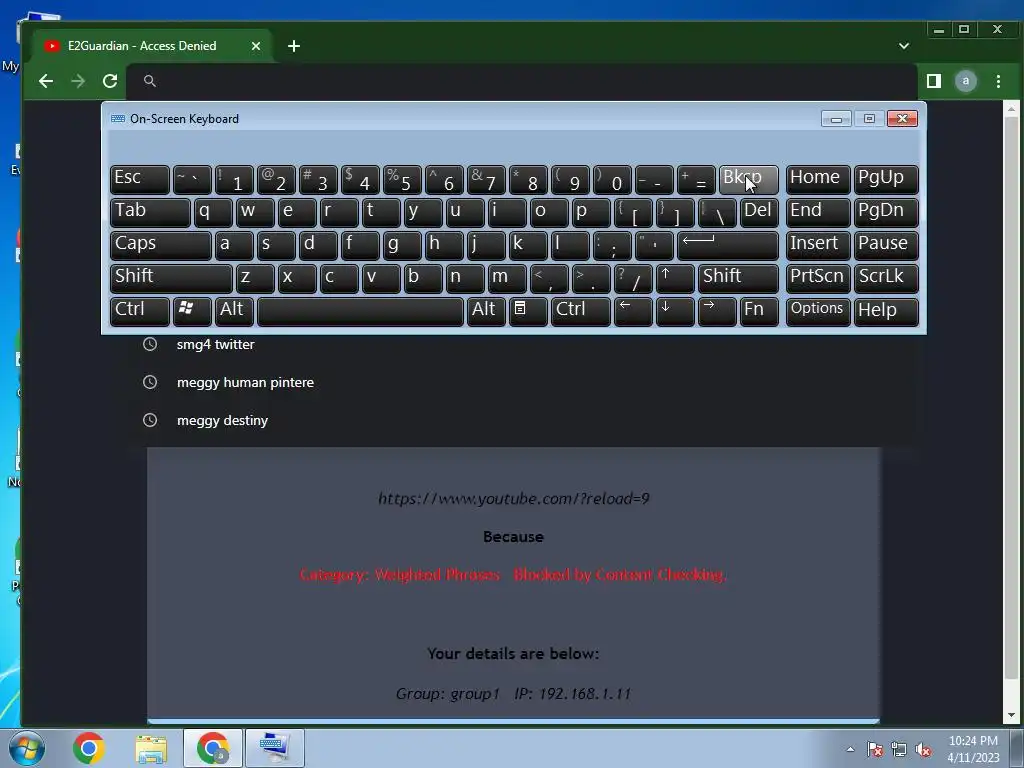Viewport: 1024px width, 768px height.
Task: Toggle Chrome's side panel icon
Action: (x=934, y=81)
